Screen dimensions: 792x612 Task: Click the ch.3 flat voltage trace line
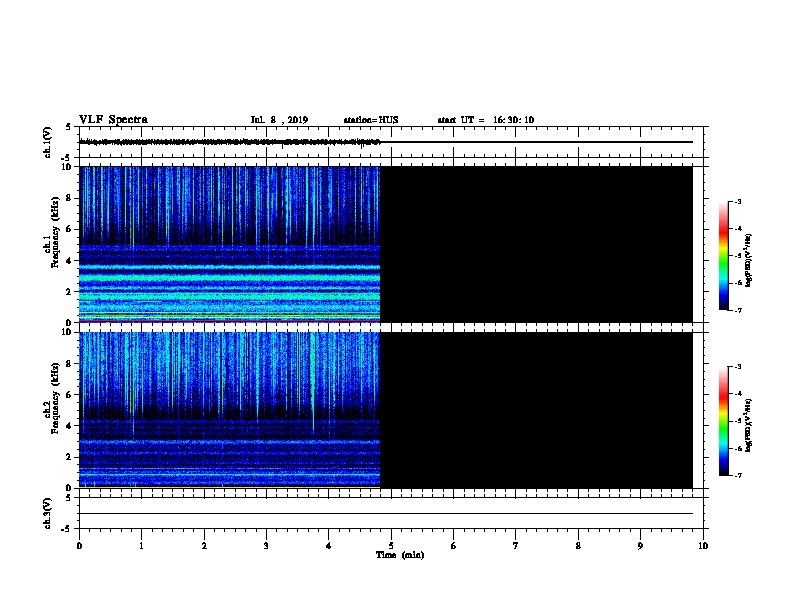pyautogui.click(x=386, y=514)
